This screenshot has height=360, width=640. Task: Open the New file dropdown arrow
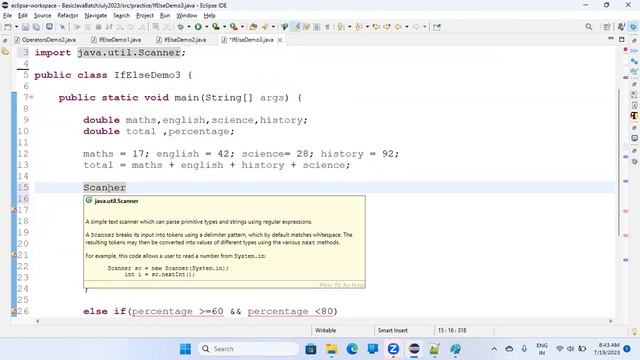tap(16, 27)
